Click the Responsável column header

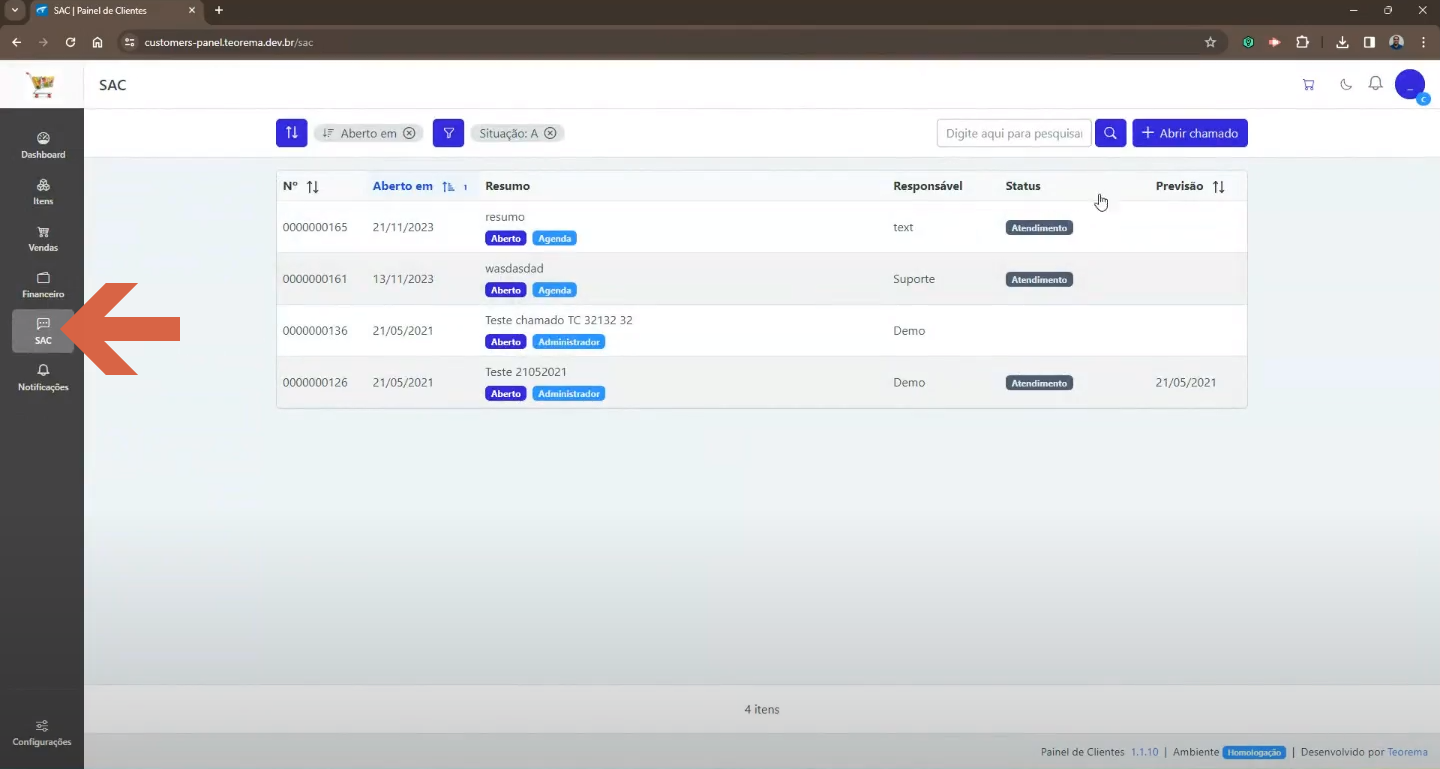[928, 186]
